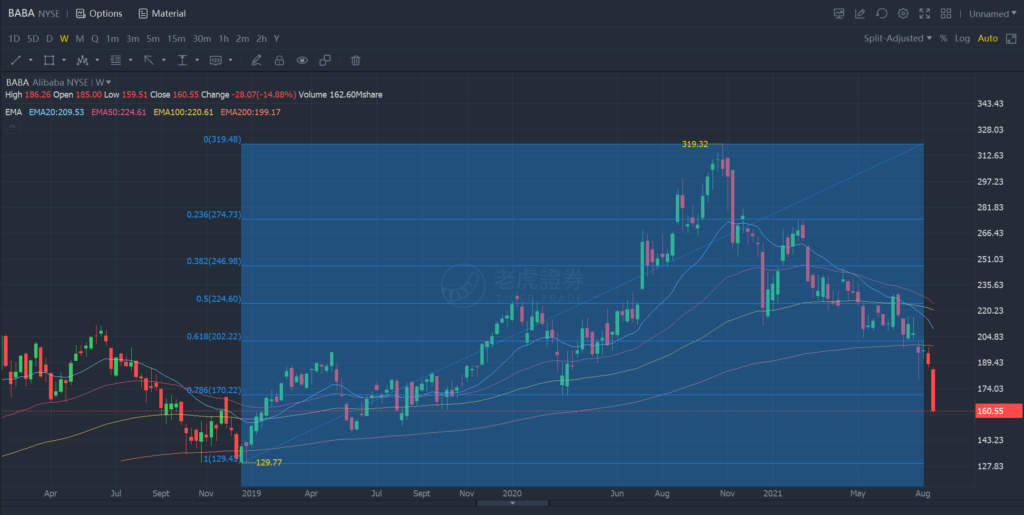Click the refresh chart icon
1024x515 pixels.
pyautogui.click(x=882, y=13)
